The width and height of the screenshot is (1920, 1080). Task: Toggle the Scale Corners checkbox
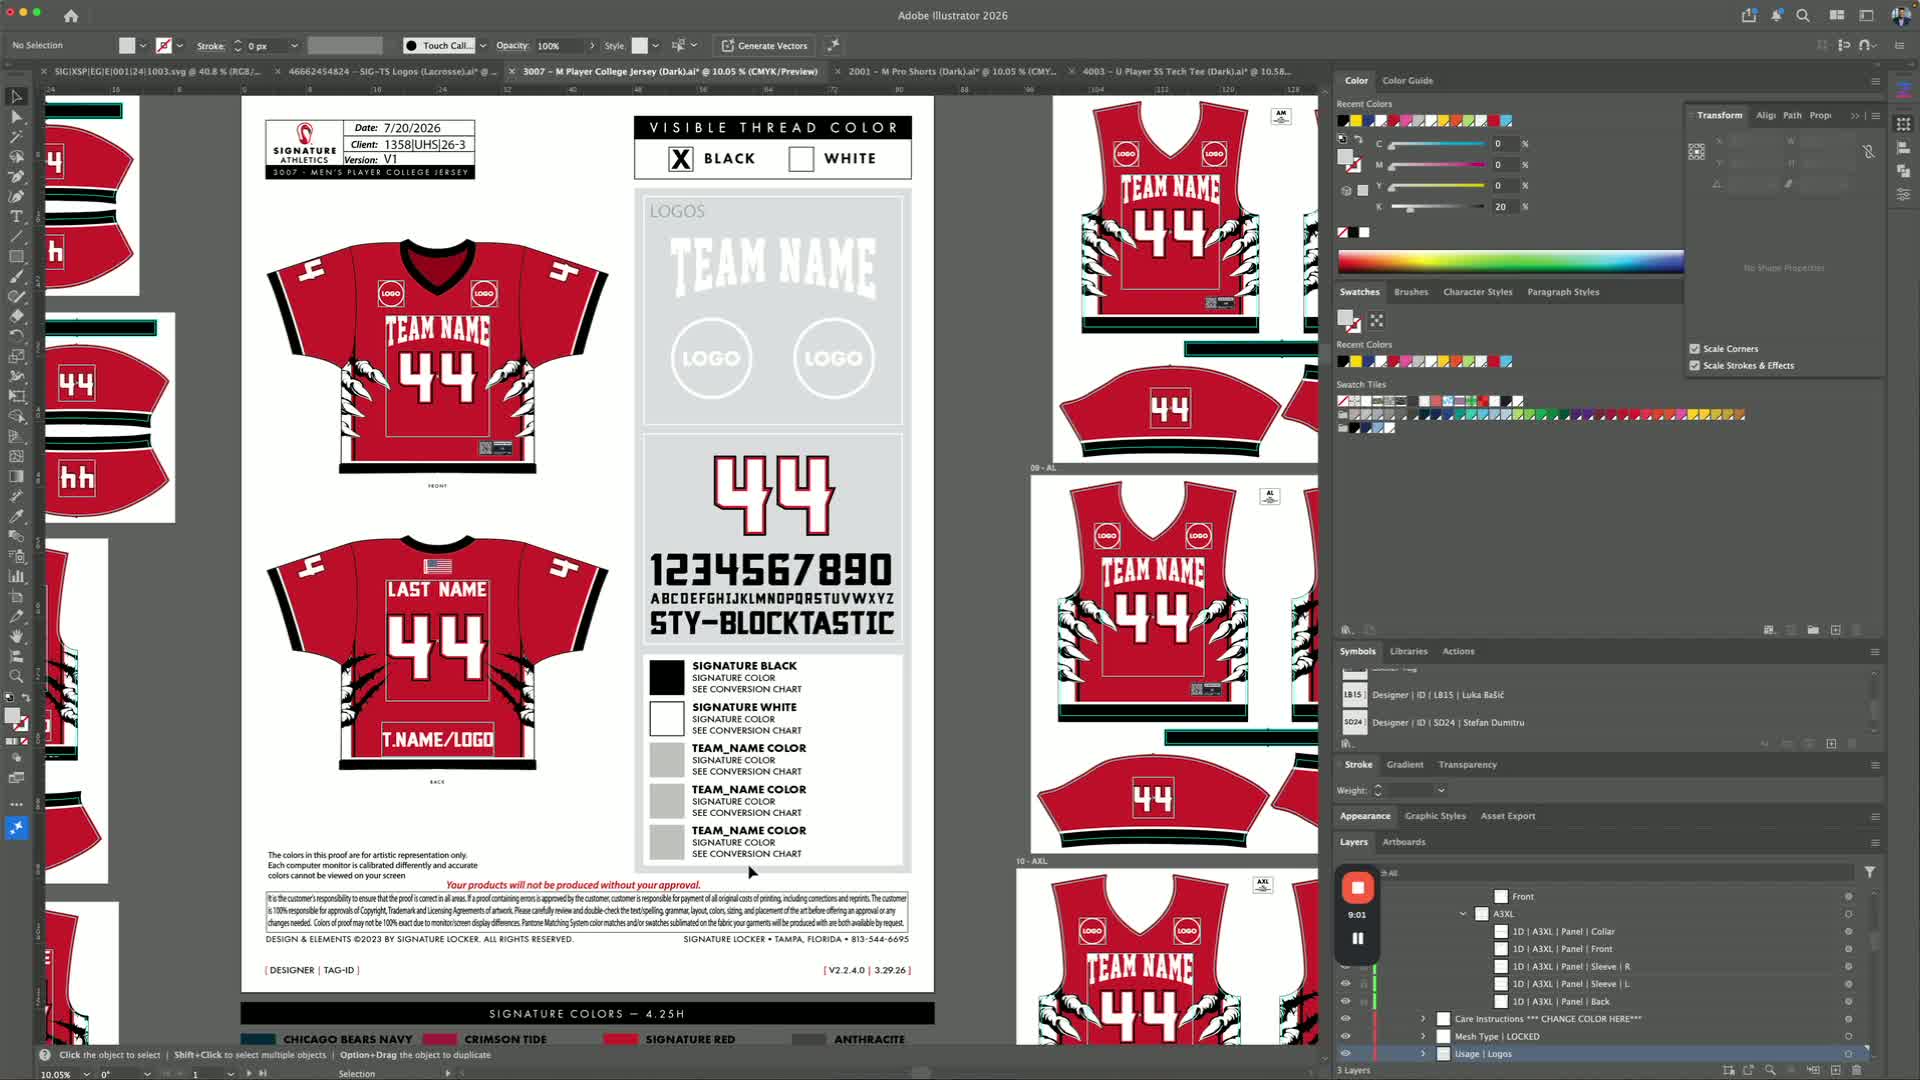point(1694,349)
